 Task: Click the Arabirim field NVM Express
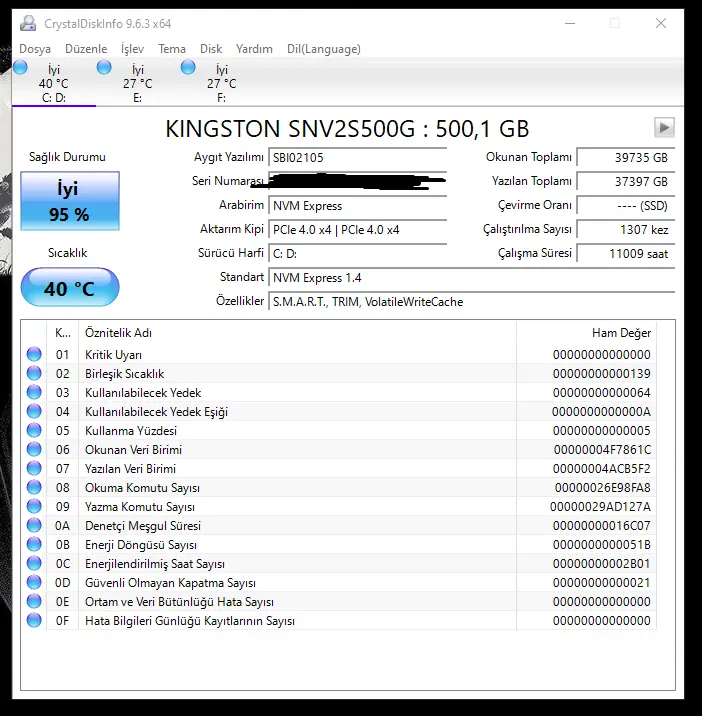(x=357, y=205)
